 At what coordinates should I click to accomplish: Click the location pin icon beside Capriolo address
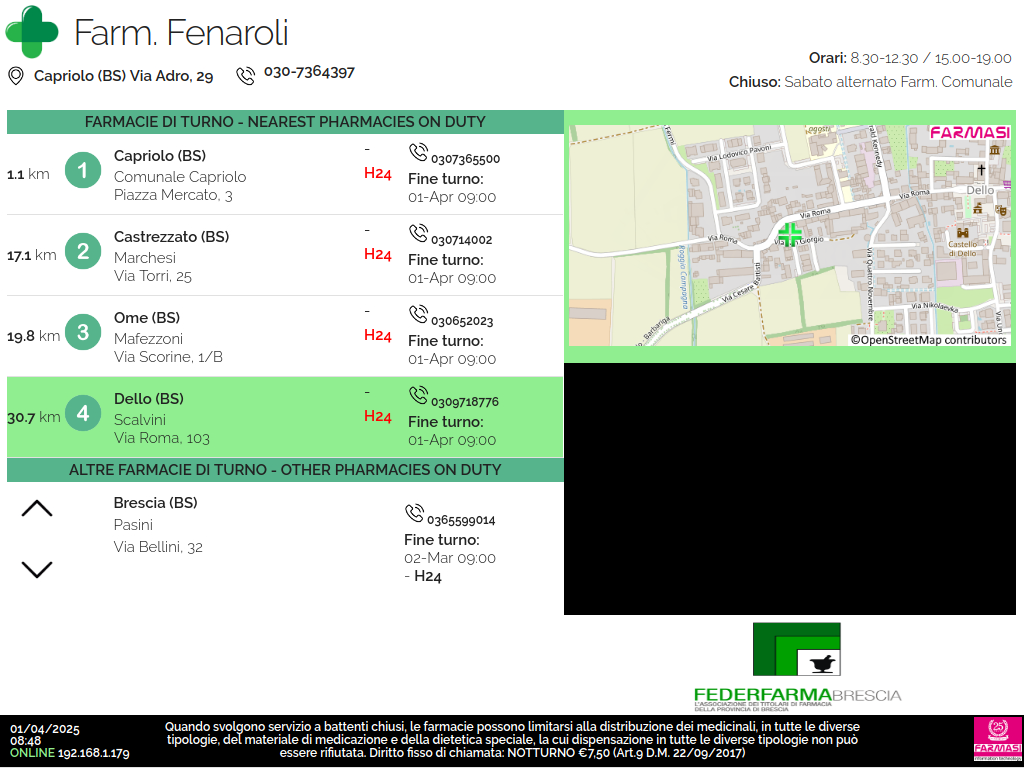tap(15, 76)
